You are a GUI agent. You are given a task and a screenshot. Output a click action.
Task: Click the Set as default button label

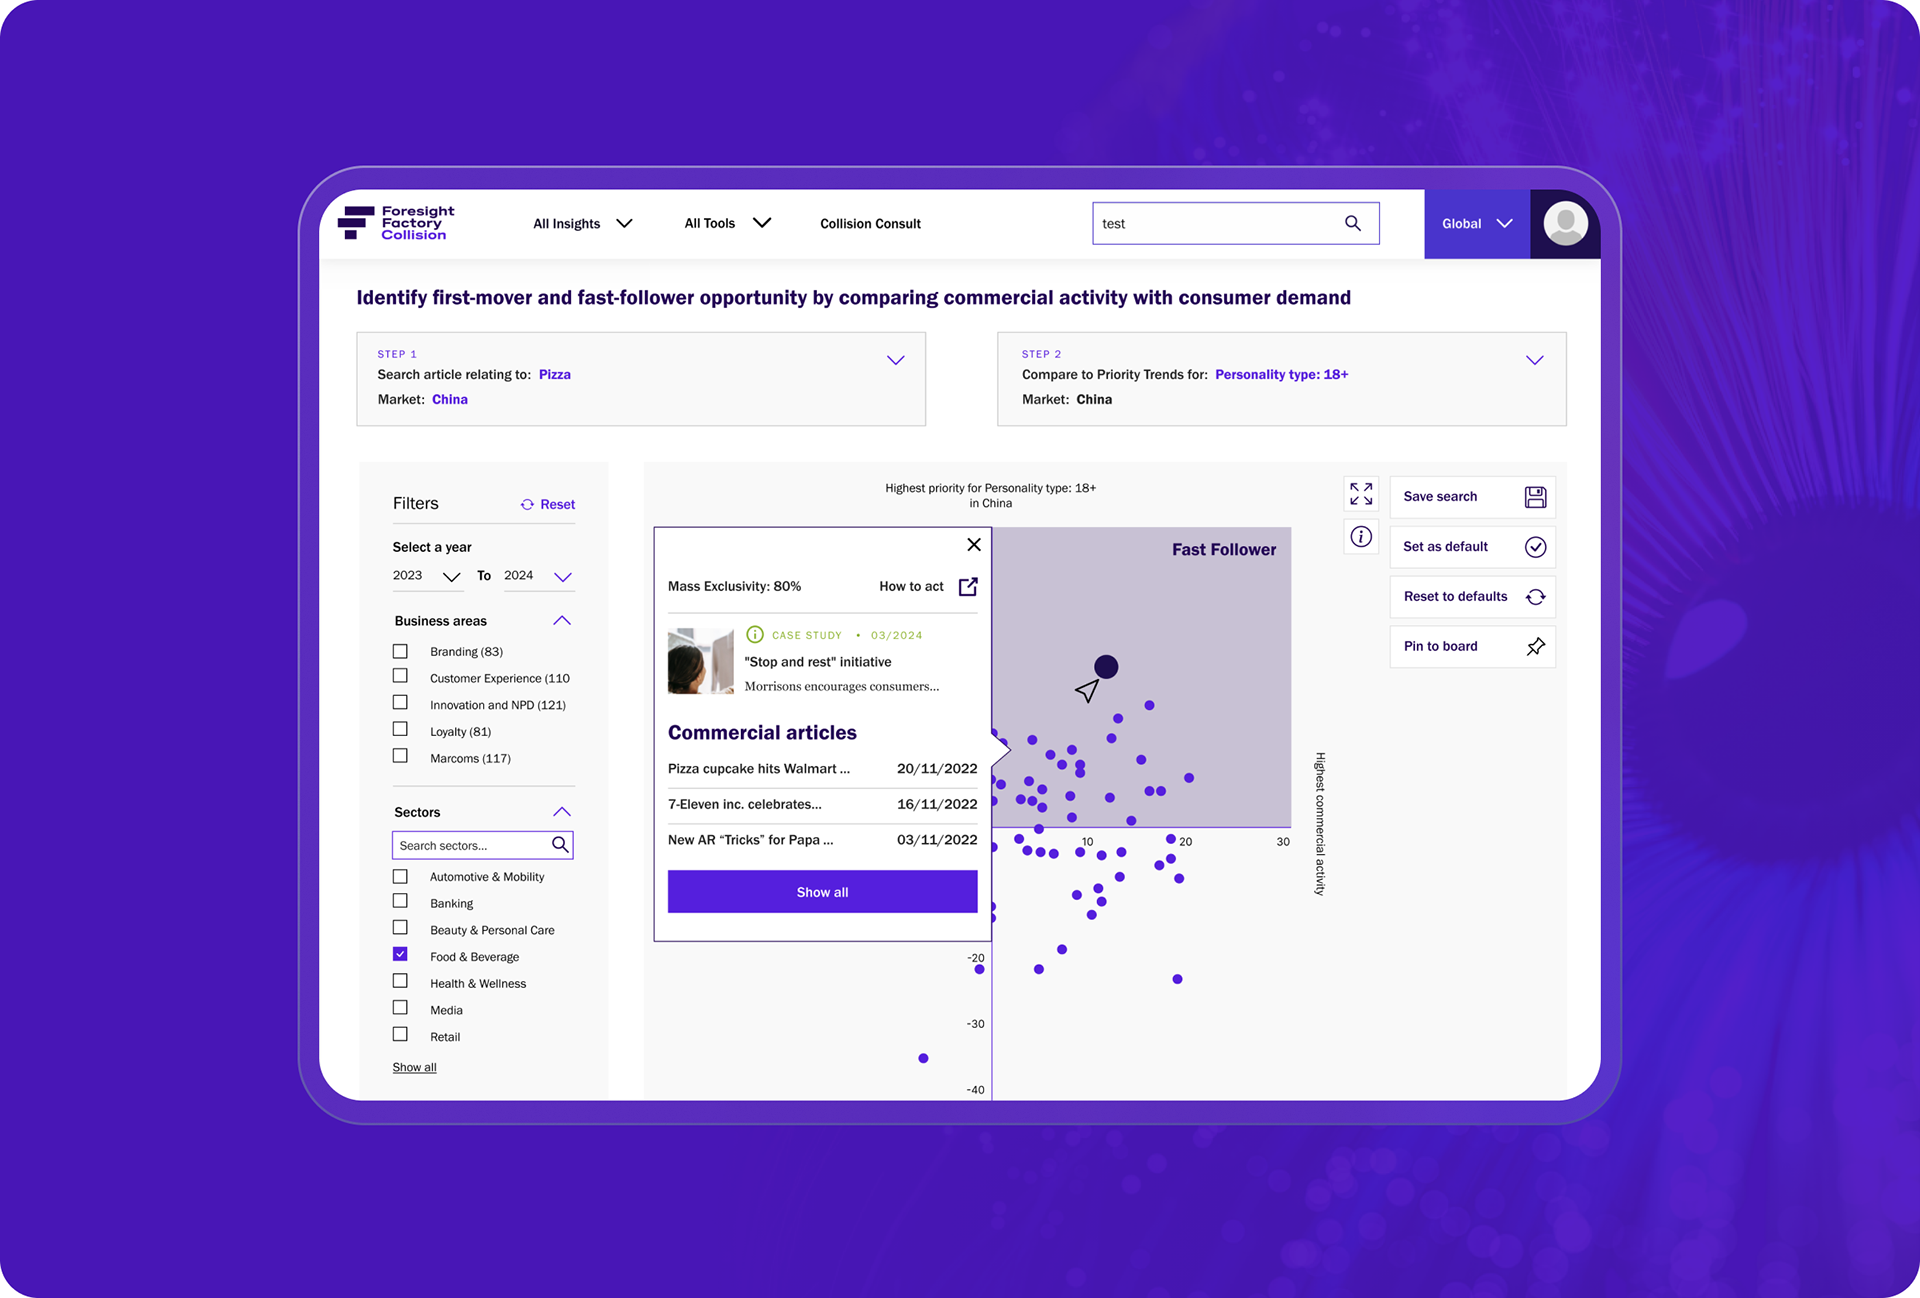point(1446,547)
